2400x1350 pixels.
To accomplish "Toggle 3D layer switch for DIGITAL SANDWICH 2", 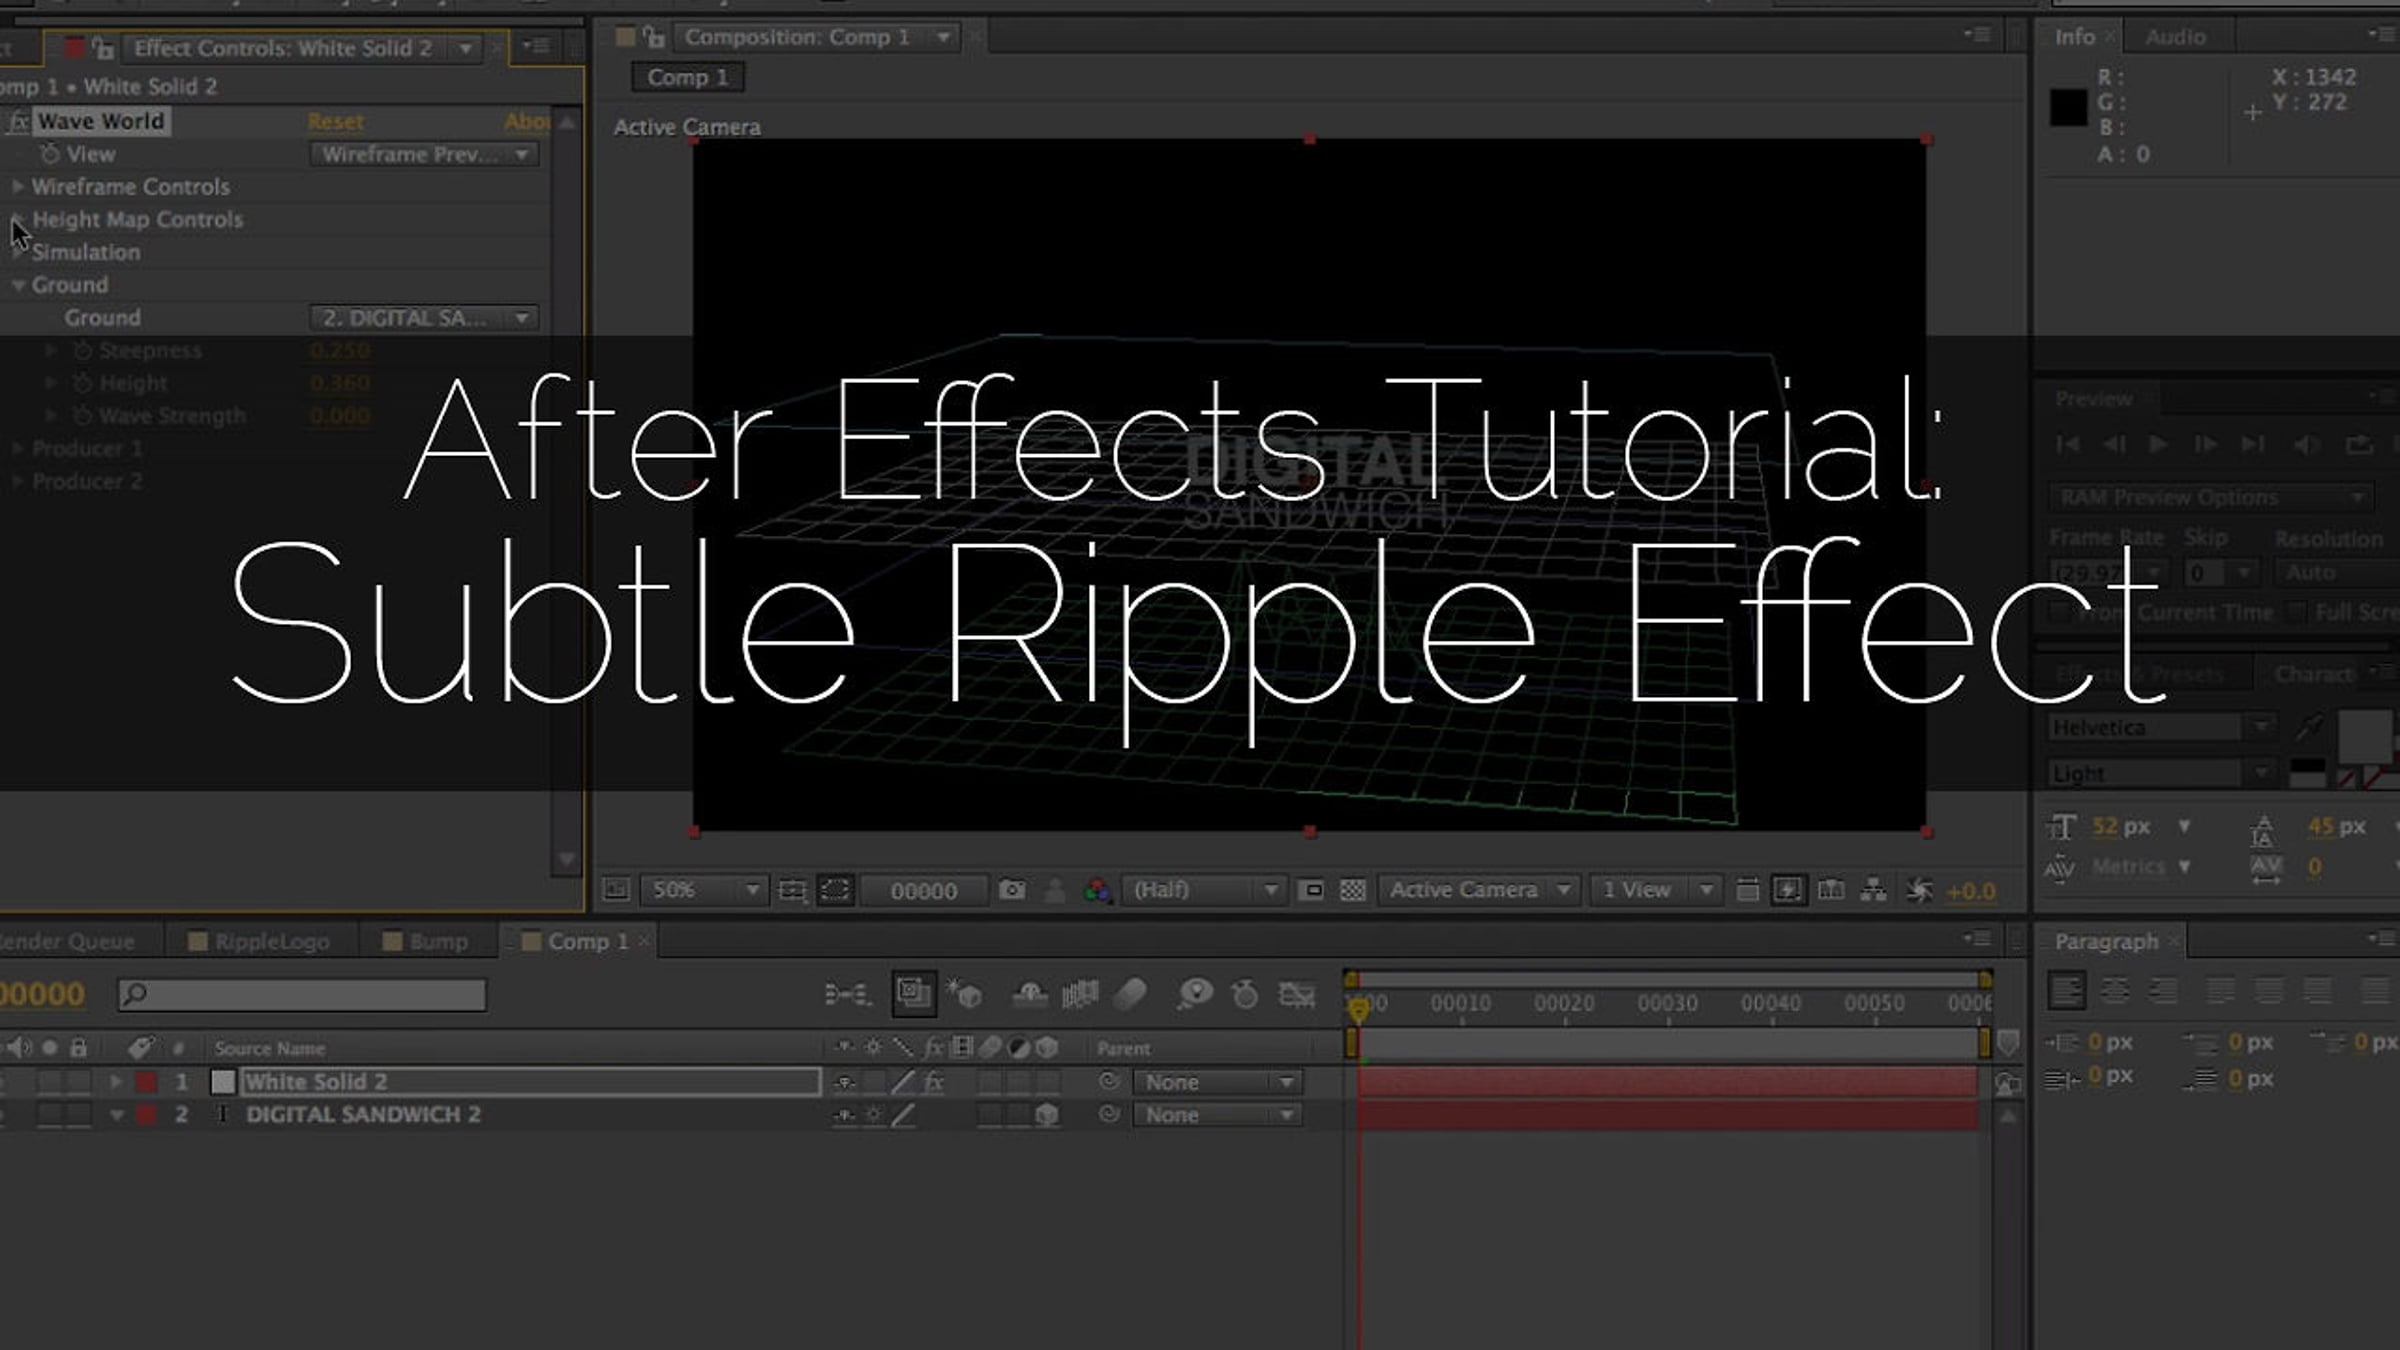I will pyautogui.click(x=1046, y=1115).
